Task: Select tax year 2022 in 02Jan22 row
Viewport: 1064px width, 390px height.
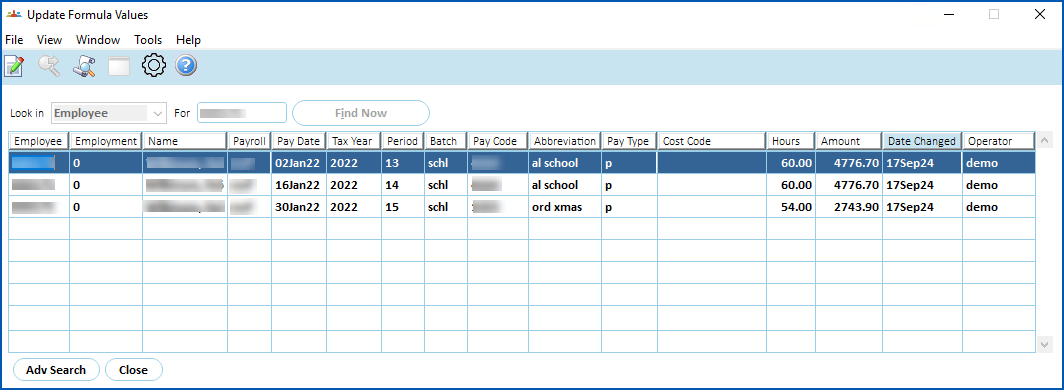Action: (354, 163)
